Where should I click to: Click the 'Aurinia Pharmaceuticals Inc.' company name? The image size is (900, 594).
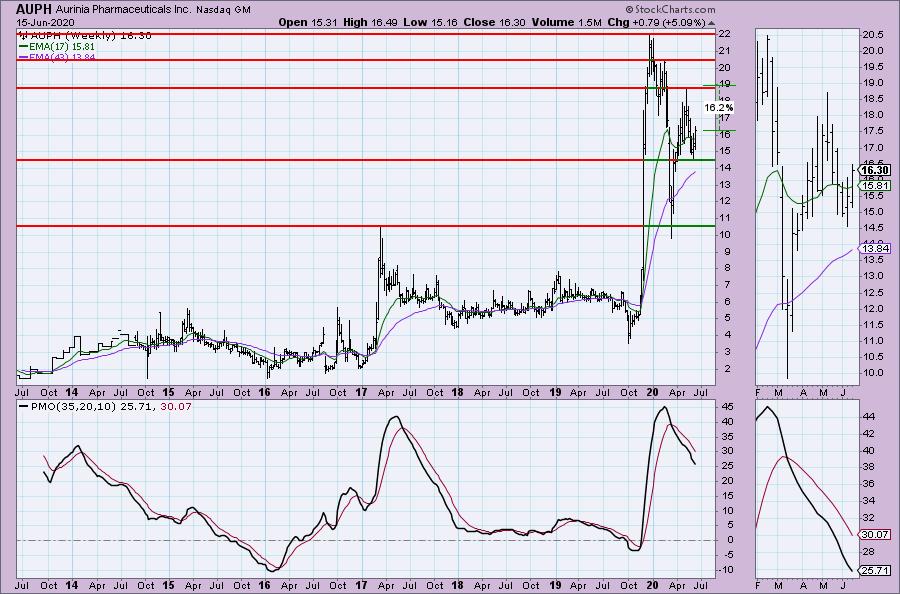[x=123, y=10]
